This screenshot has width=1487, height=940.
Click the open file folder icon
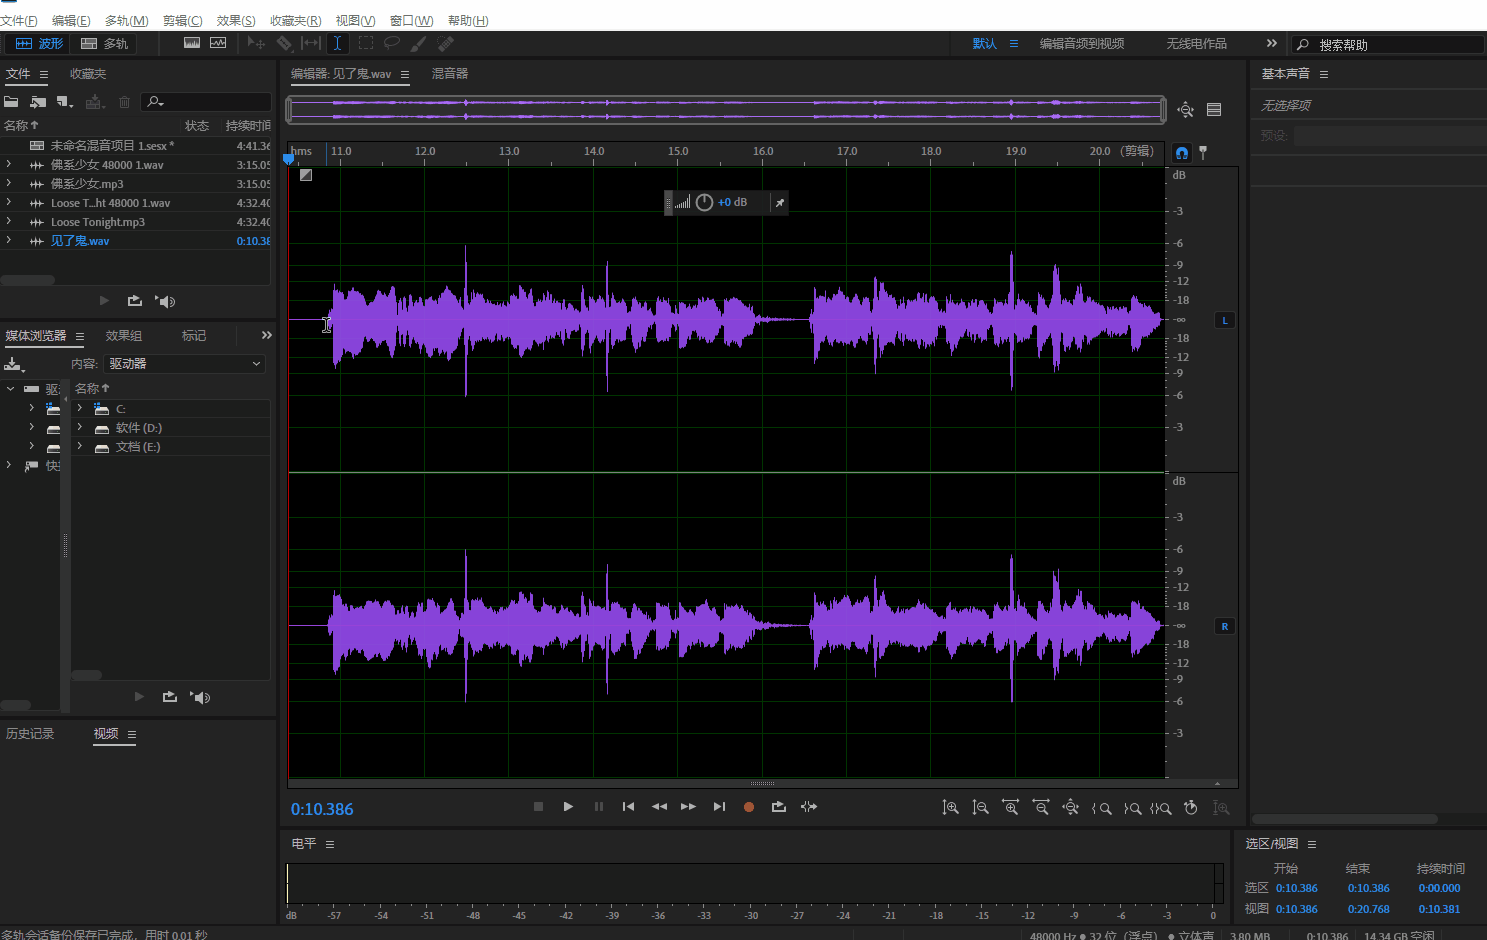pyautogui.click(x=11, y=102)
